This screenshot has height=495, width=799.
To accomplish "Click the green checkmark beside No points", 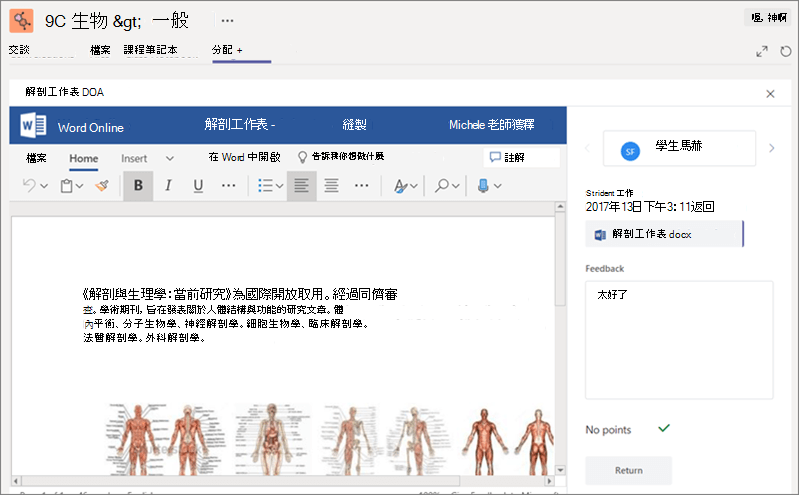I will click(x=663, y=428).
